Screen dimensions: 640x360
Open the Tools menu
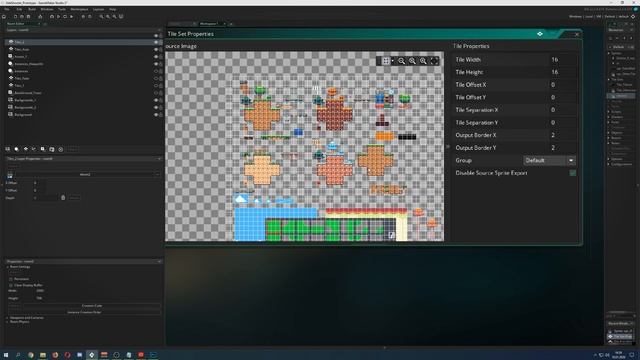click(62, 9)
